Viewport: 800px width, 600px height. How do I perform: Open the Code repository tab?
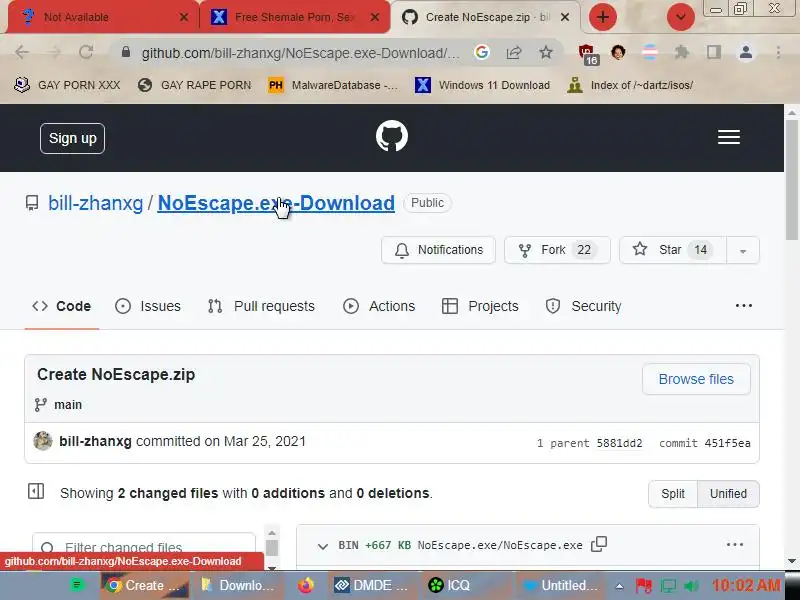62,306
